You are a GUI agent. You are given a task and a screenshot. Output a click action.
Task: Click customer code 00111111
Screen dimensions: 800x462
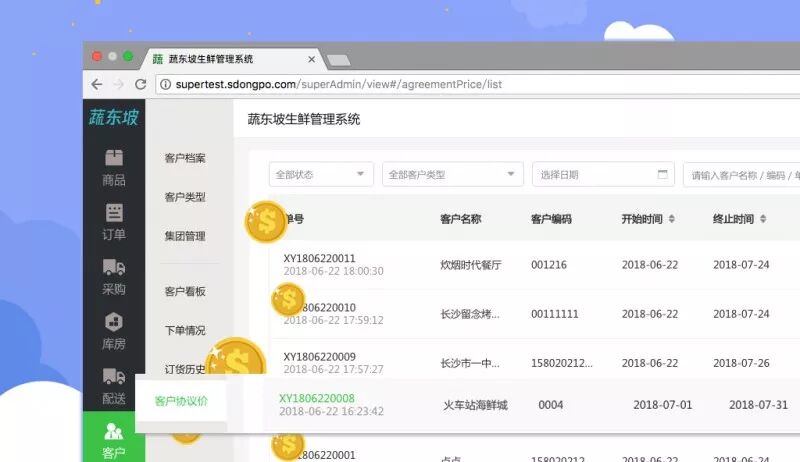point(555,314)
